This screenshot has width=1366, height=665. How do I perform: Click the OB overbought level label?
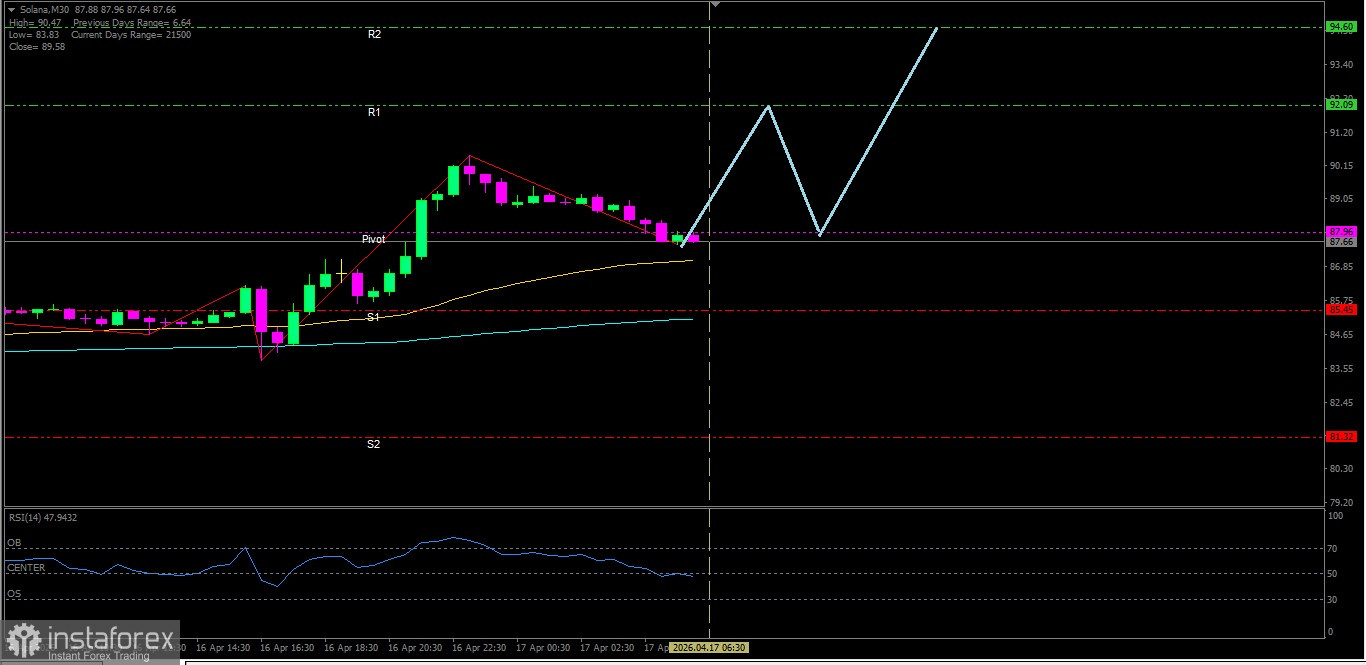14,543
